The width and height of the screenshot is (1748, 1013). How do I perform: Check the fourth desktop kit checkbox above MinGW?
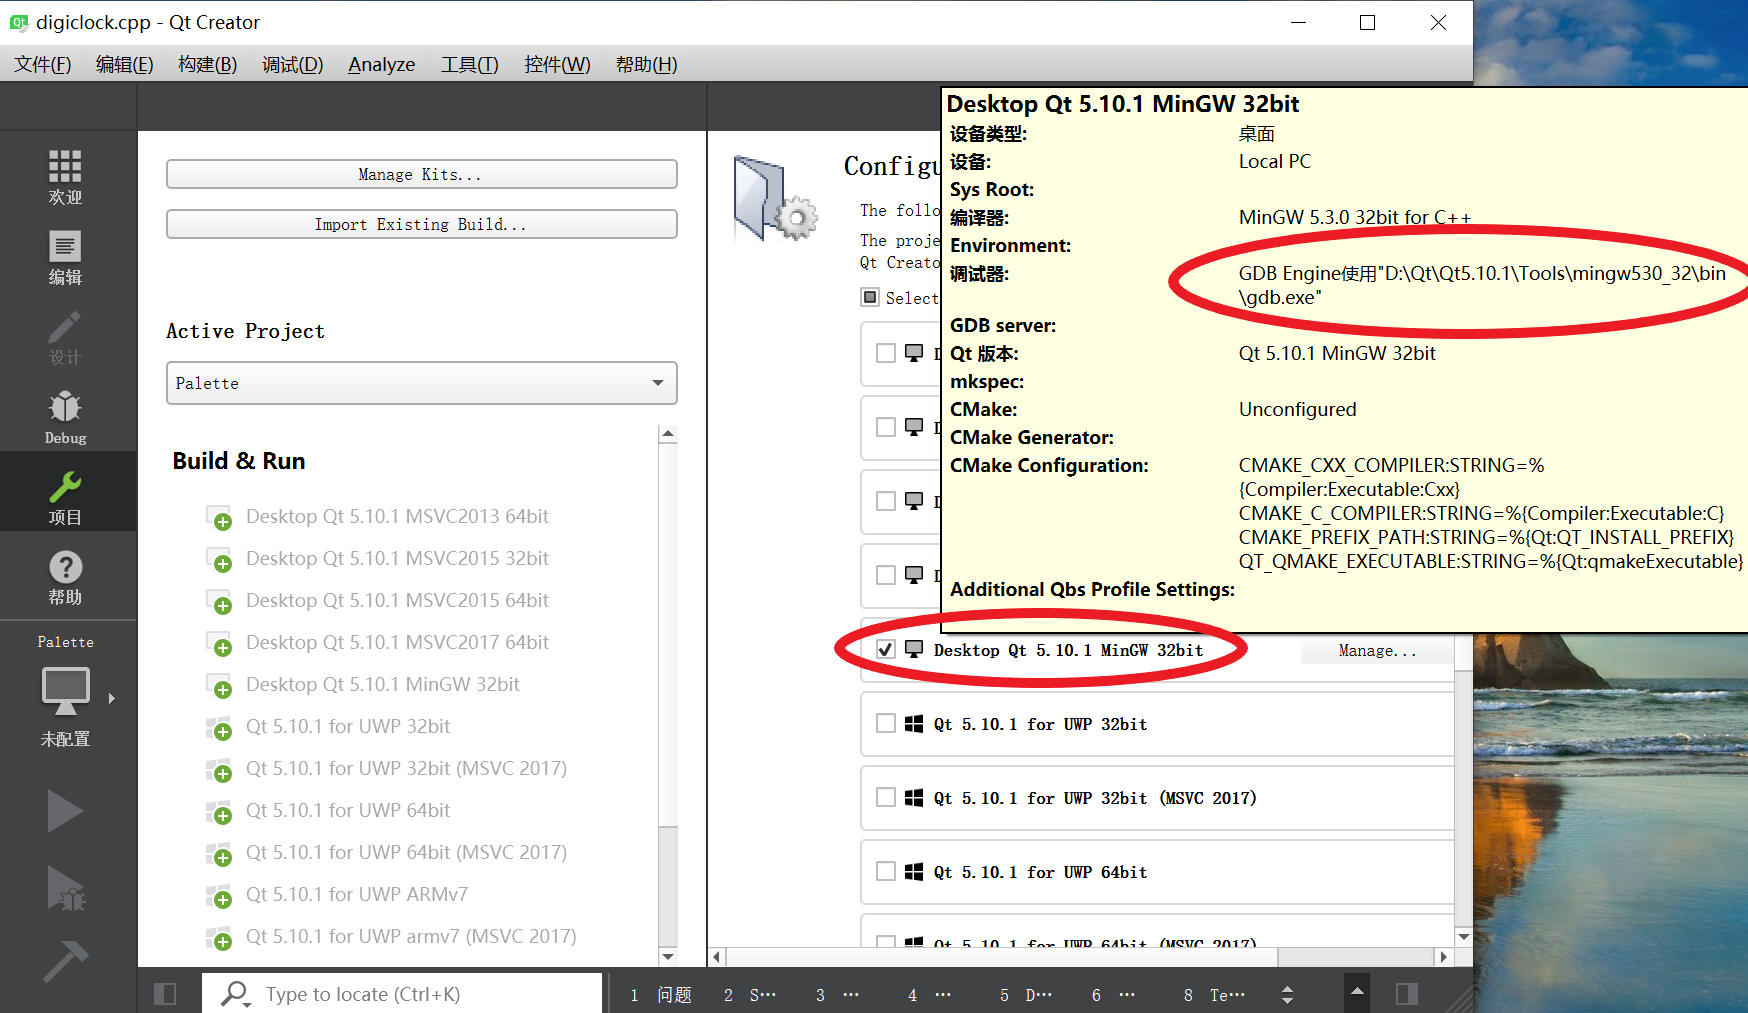coord(885,575)
